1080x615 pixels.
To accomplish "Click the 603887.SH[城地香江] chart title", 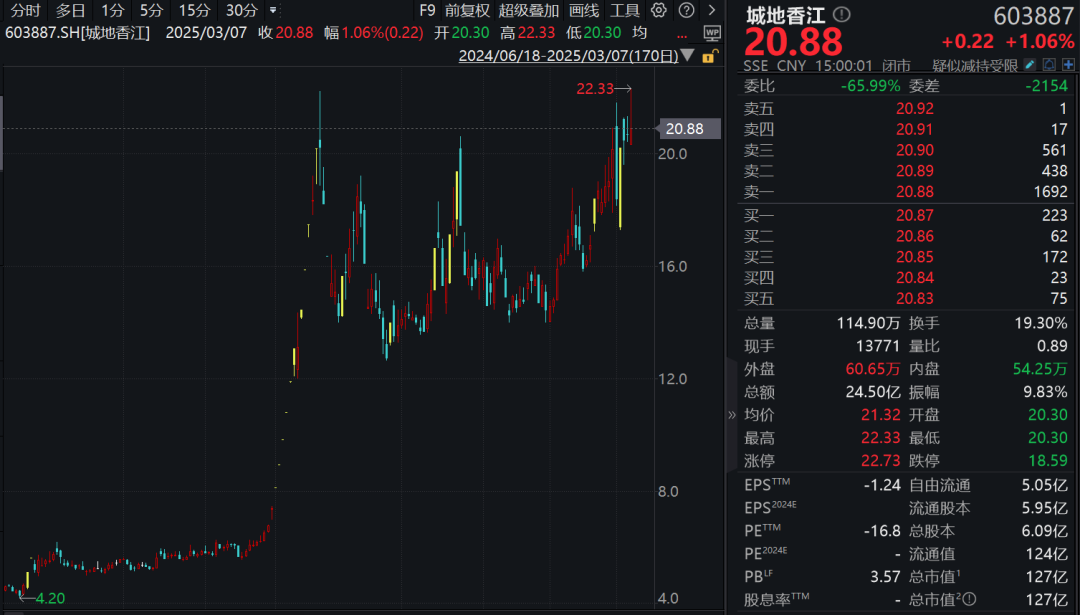I will (77, 32).
